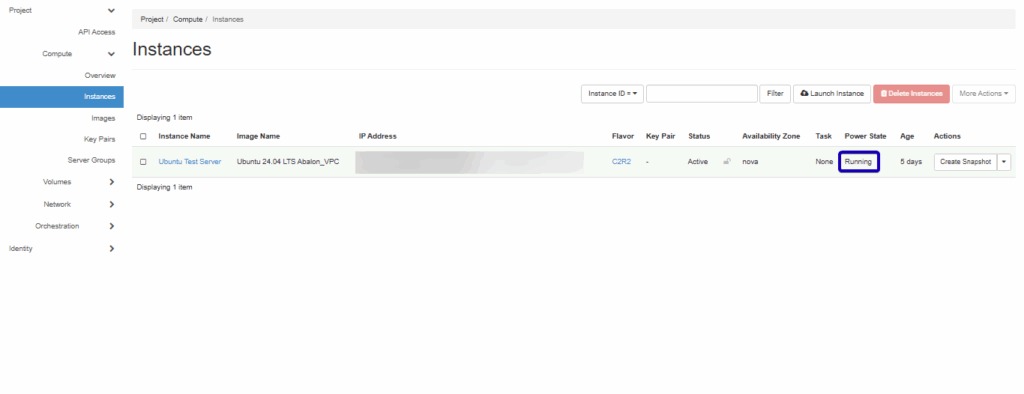Image resolution: width=1024 pixels, height=394 pixels.
Task: Click Project breadcrumb link
Action: [x=152, y=20]
